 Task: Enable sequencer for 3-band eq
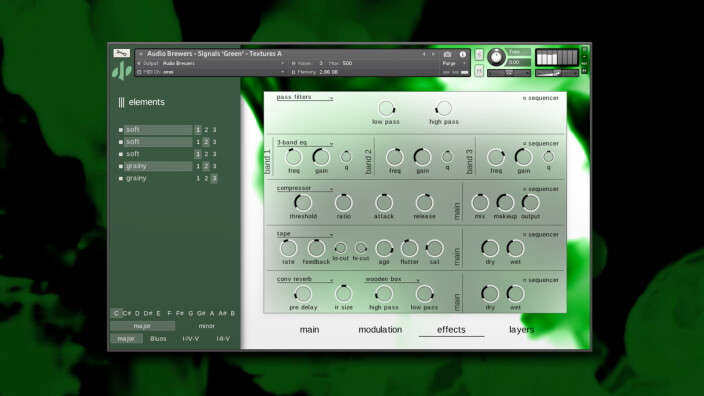click(x=541, y=144)
